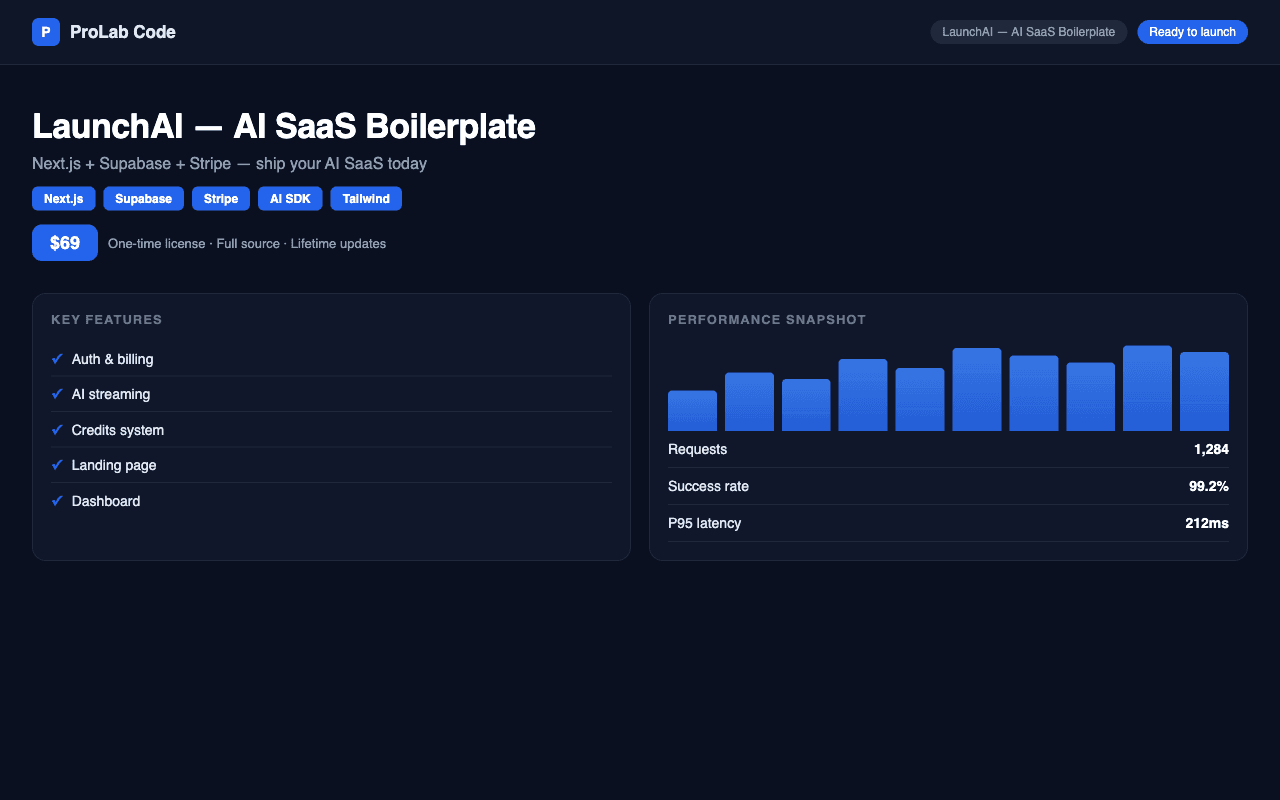Screen dimensions: 1280x800
Task: Click the first, shortest bar in the chart
Action: pos(692,411)
